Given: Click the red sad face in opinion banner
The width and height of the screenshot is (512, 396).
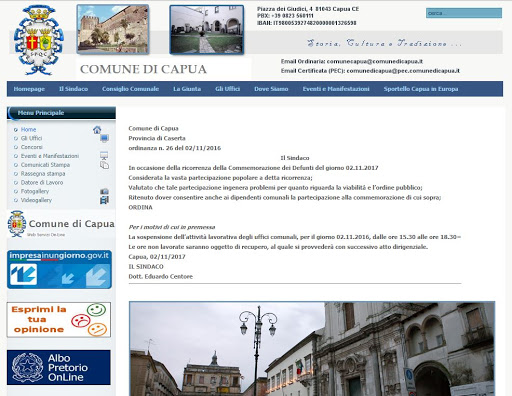Looking at the screenshot, I should pyautogui.click(x=81, y=321).
